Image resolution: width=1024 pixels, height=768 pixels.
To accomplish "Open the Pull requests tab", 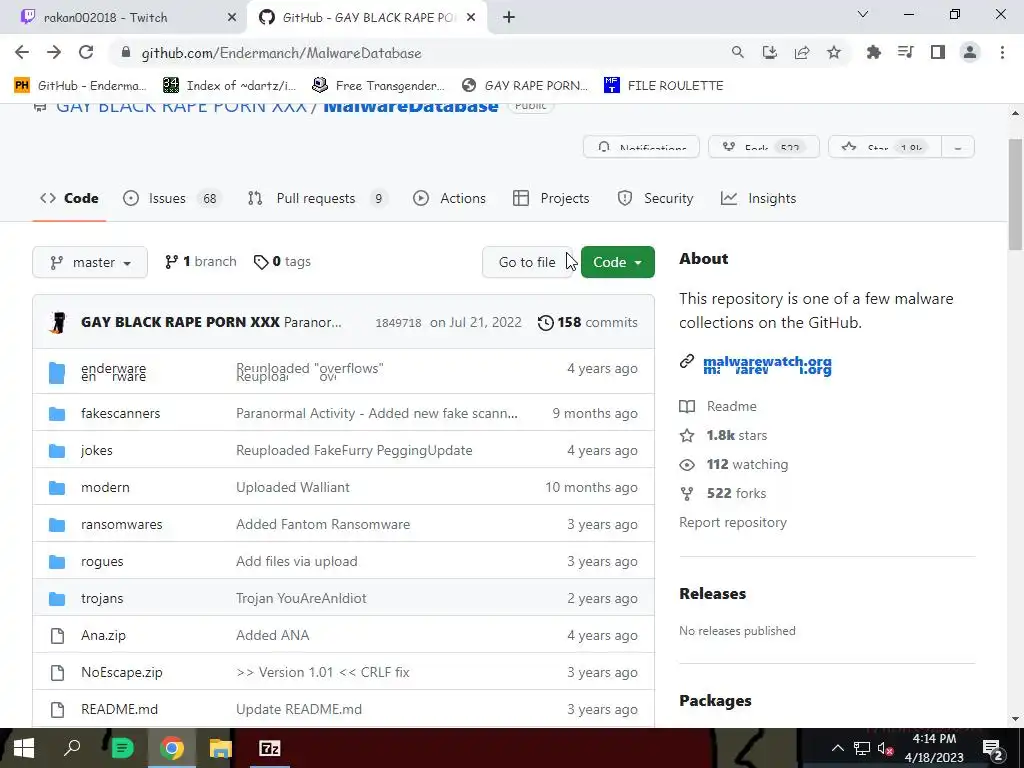I will [317, 199].
